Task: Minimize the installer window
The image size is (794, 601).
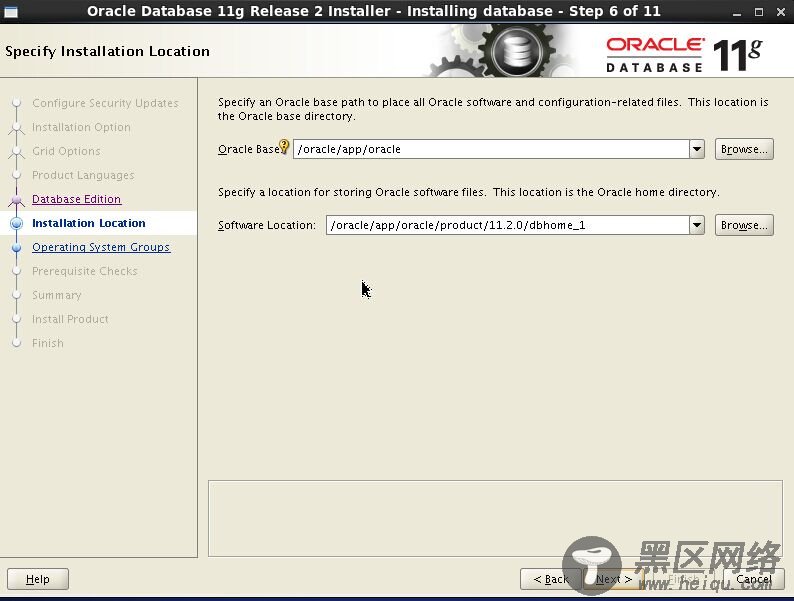Action: pos(737,12)
